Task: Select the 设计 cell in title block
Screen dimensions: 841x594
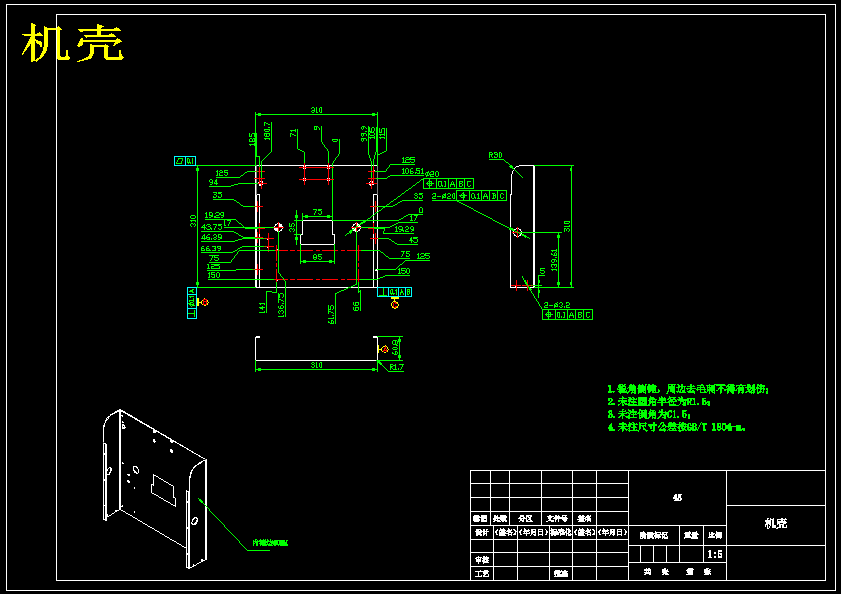Action: [x=481, y=532]
